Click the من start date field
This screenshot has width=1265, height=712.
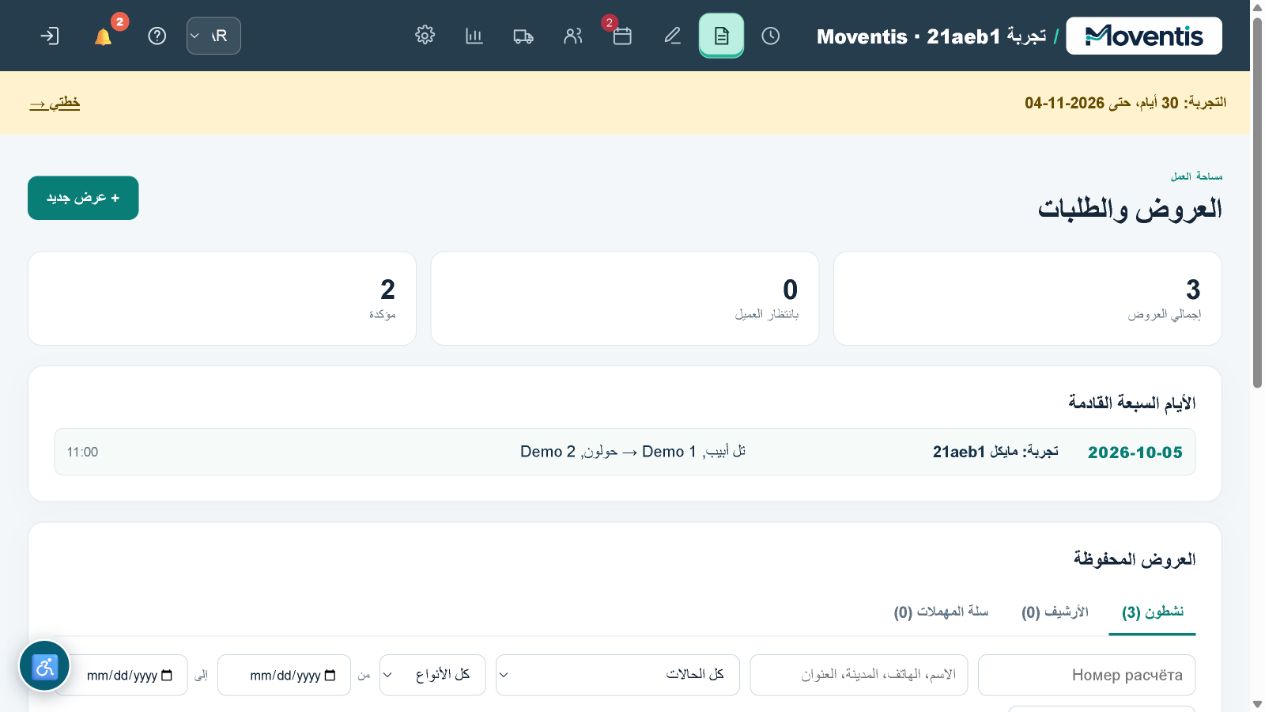(284, 675)
